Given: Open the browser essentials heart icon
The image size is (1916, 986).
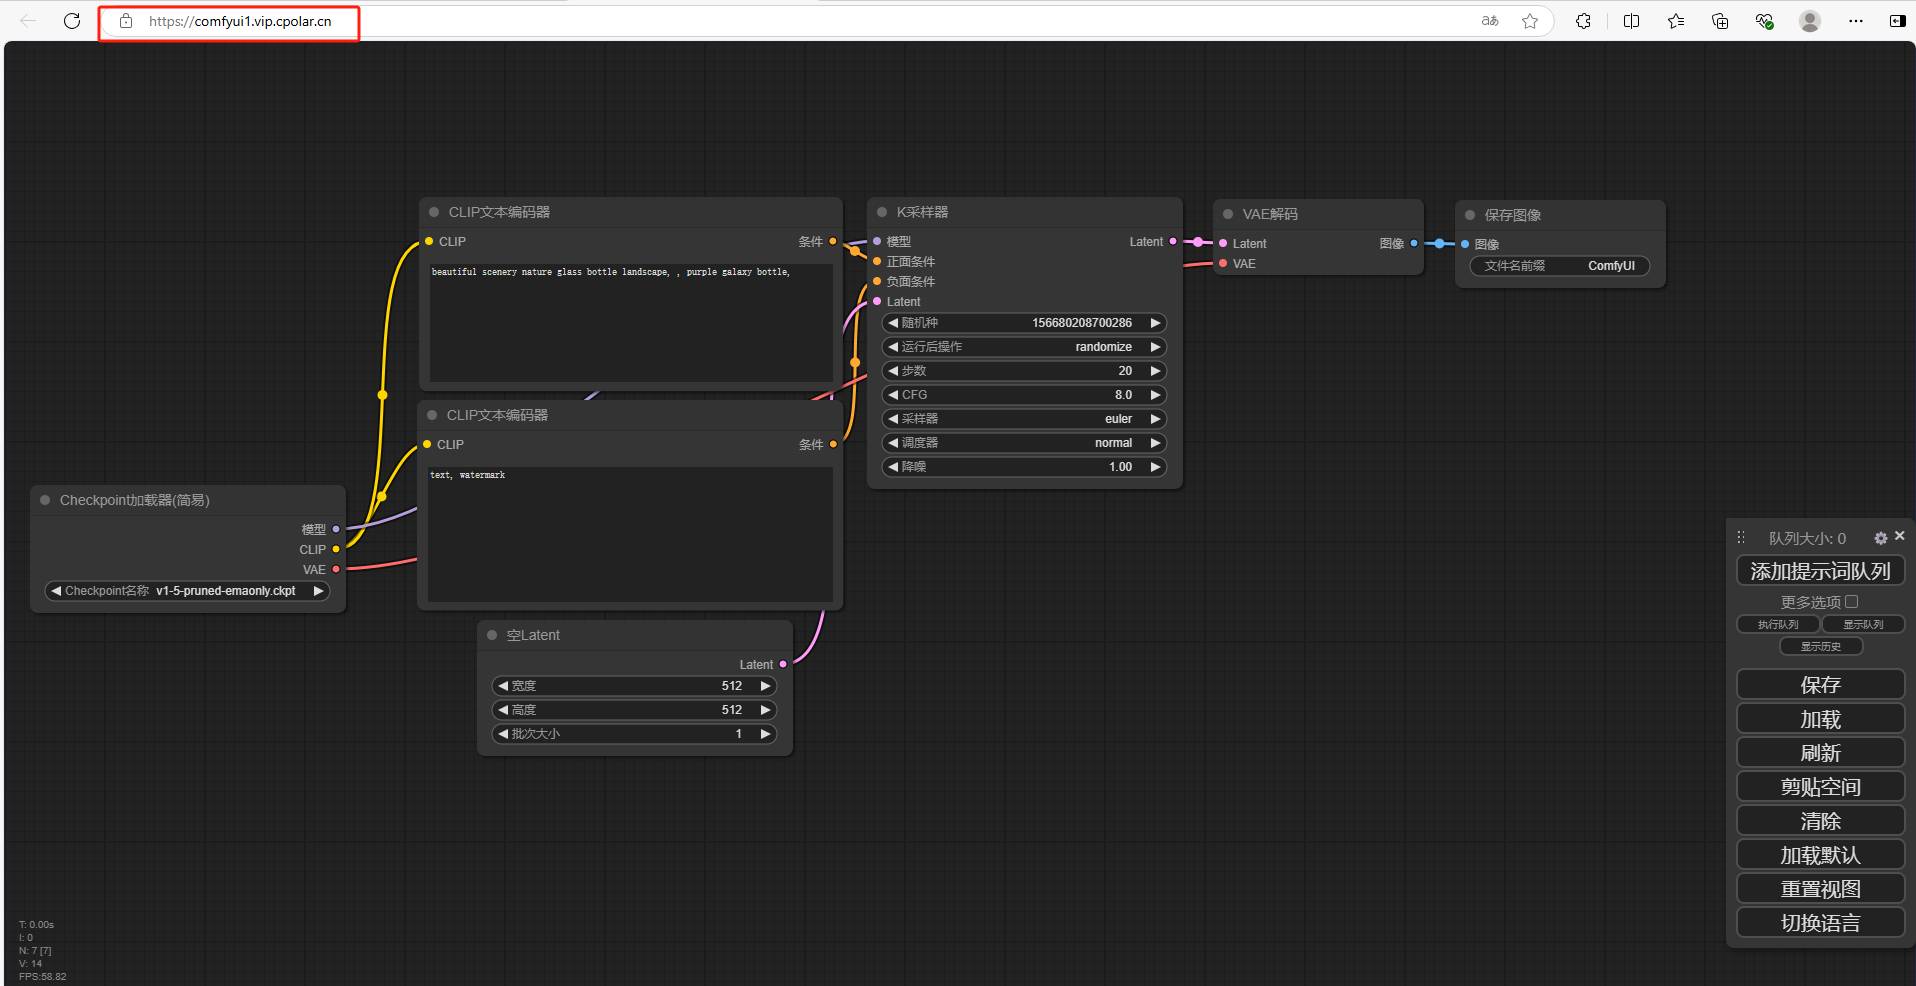Looking at the screenshot, I should tap(1765, 21).
